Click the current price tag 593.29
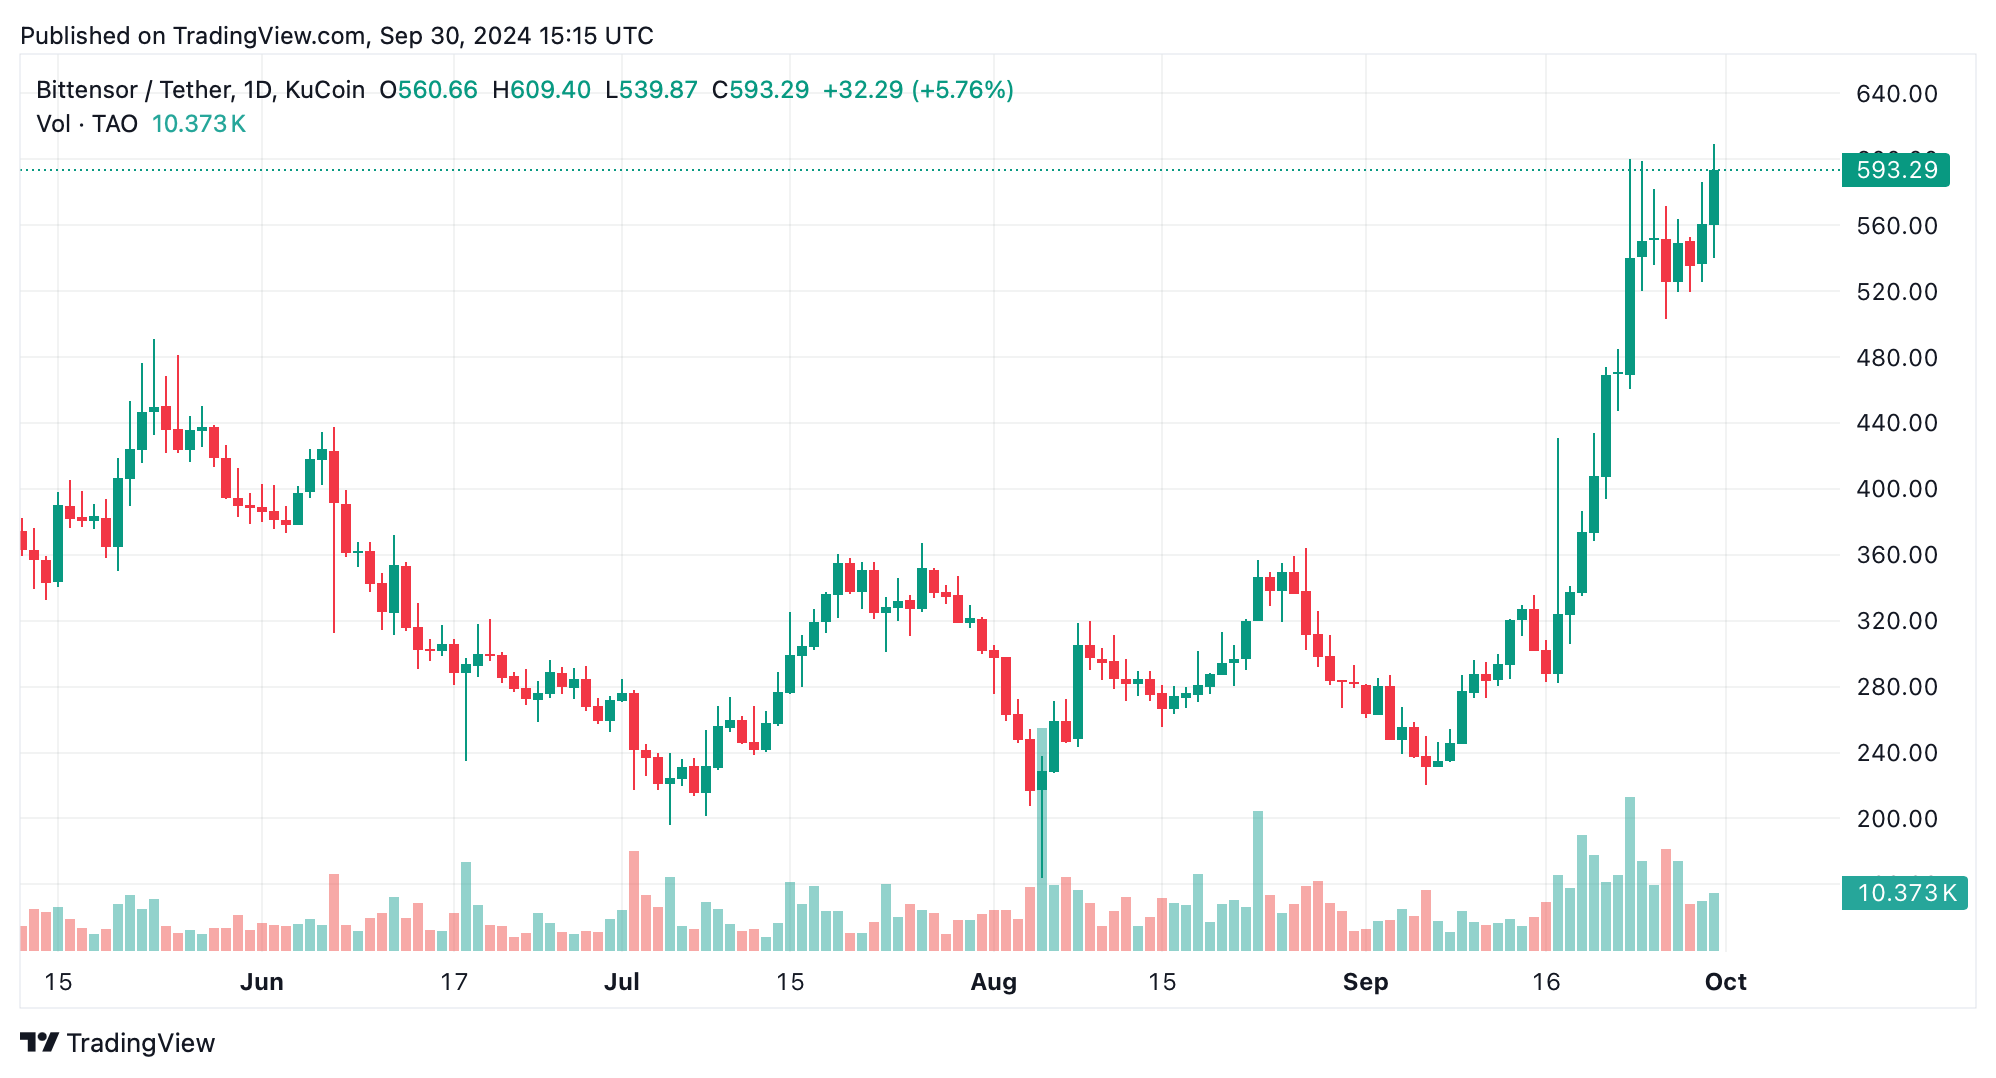 [1896, 170]
